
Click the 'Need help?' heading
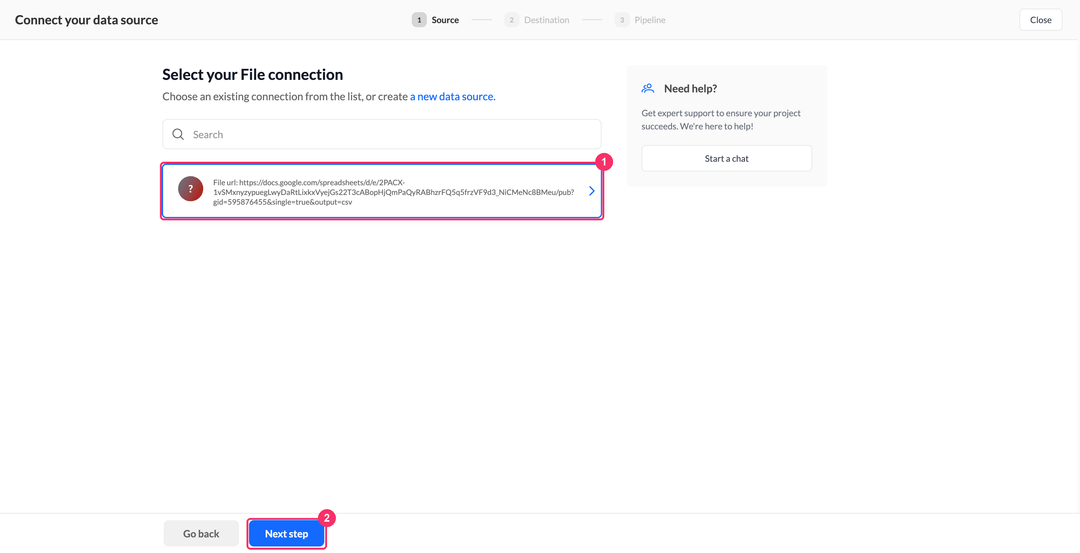(691, 89)
